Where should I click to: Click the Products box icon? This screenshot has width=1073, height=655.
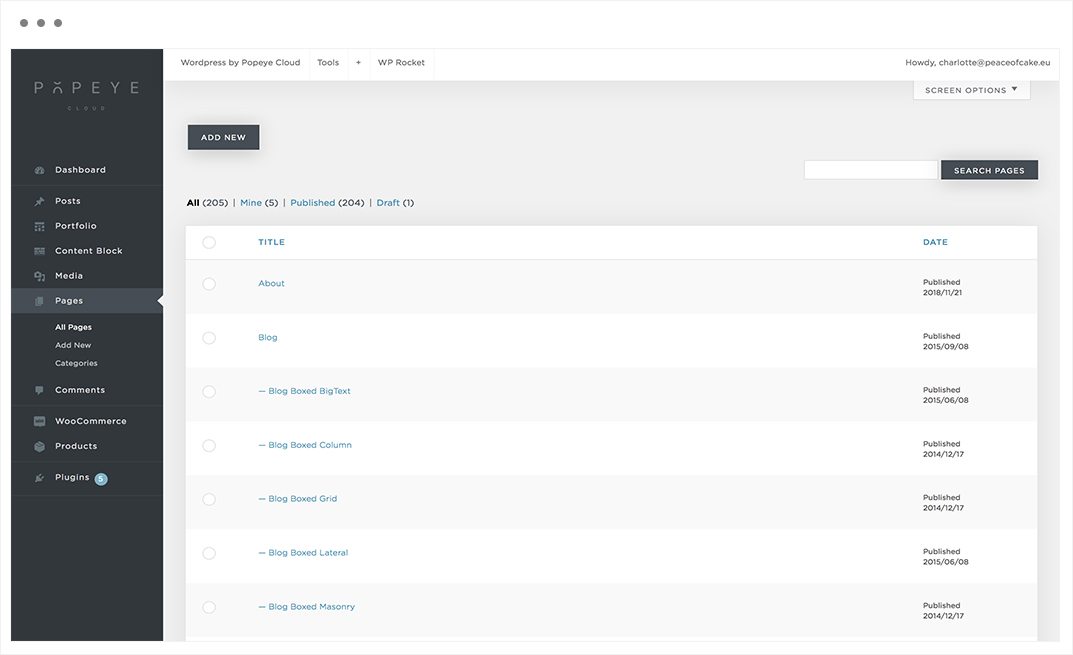[39, 446]
